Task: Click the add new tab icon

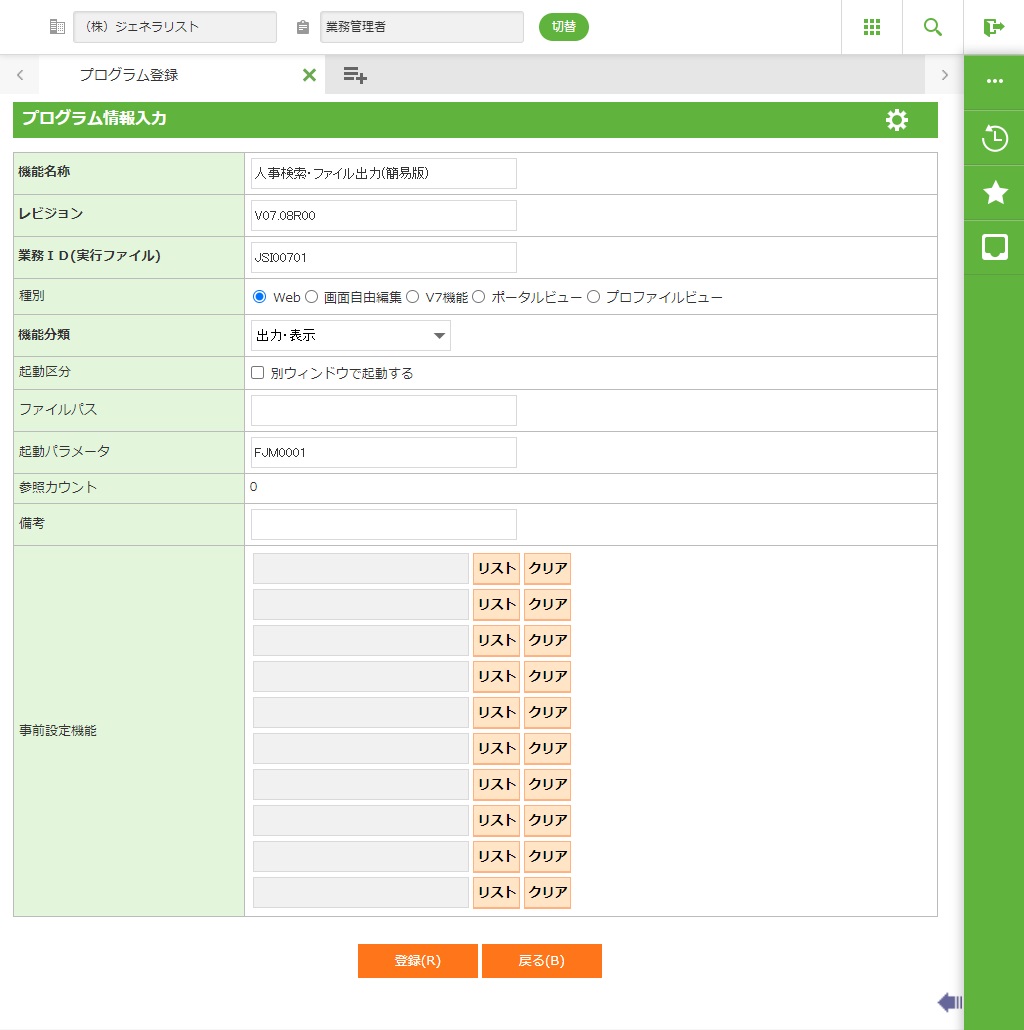Action: [355, 75]
